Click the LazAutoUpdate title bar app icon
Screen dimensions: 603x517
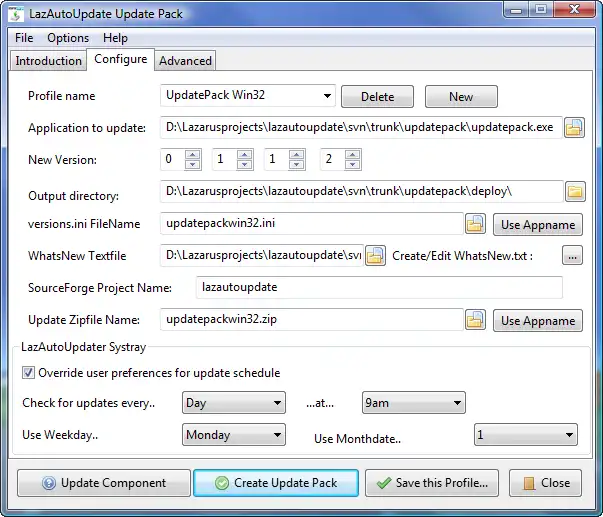pos(16,14)
